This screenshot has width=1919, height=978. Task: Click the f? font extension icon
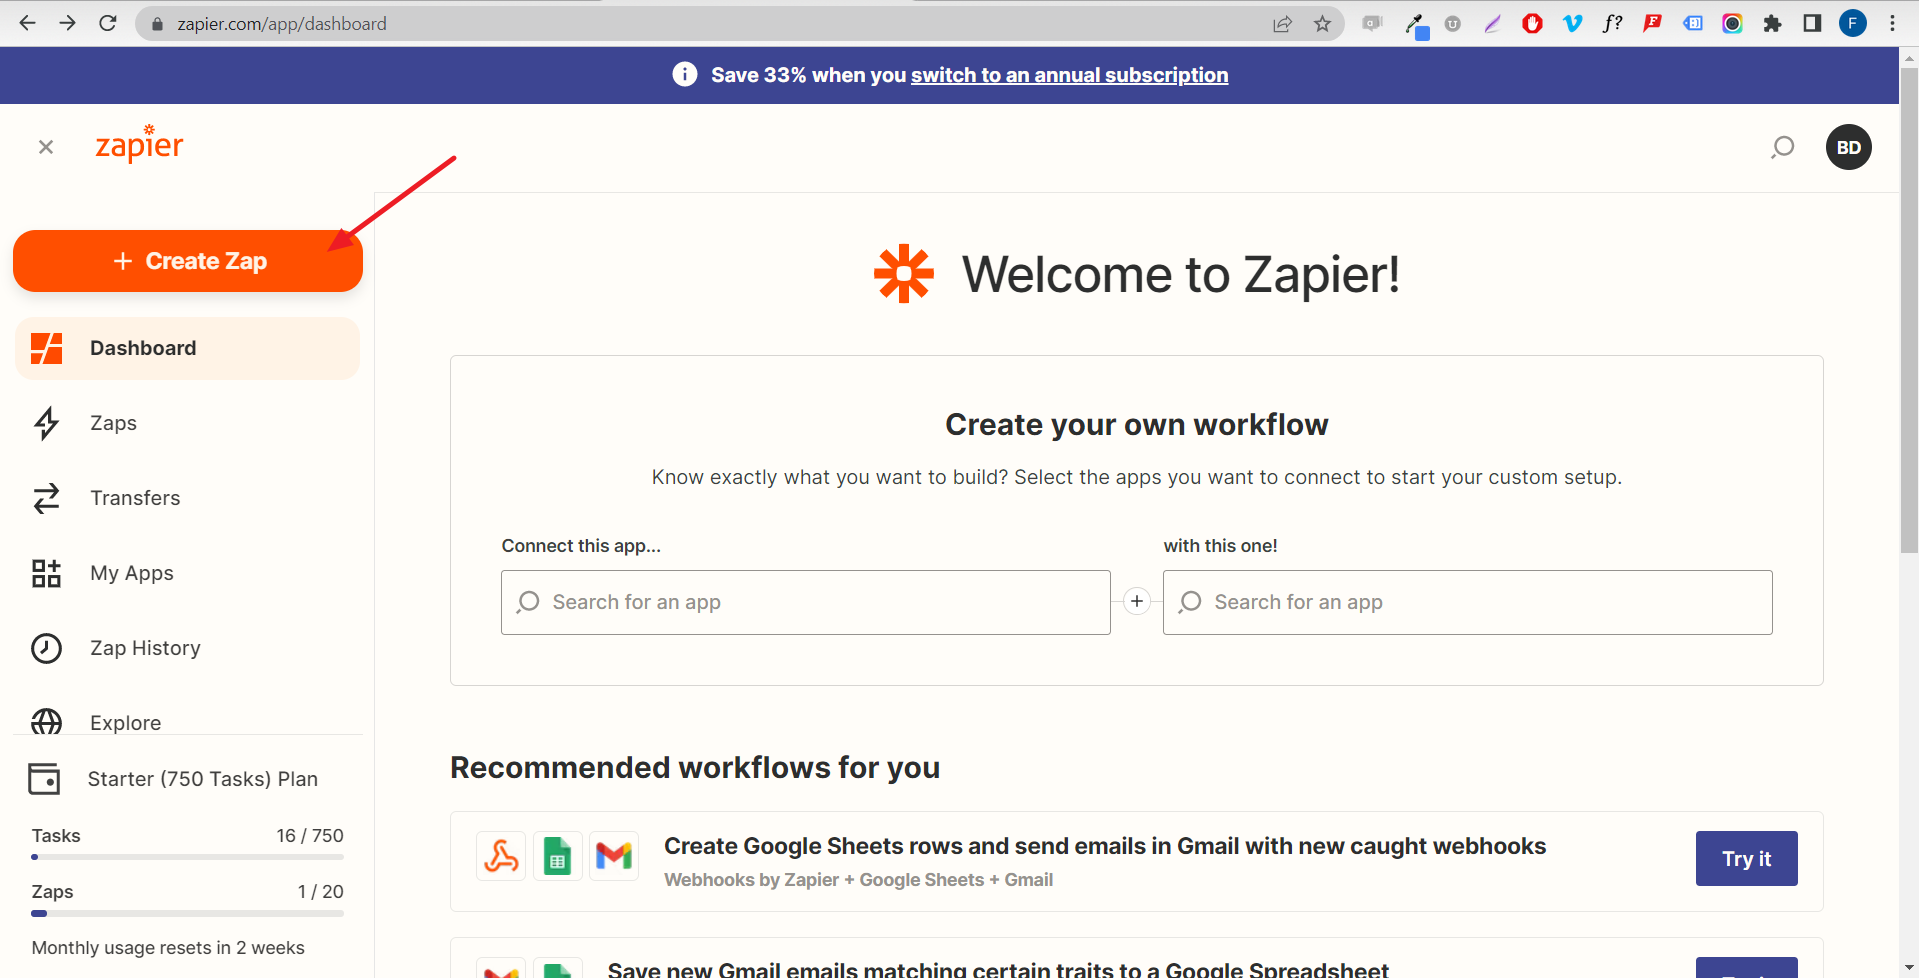click(1612, 23)
